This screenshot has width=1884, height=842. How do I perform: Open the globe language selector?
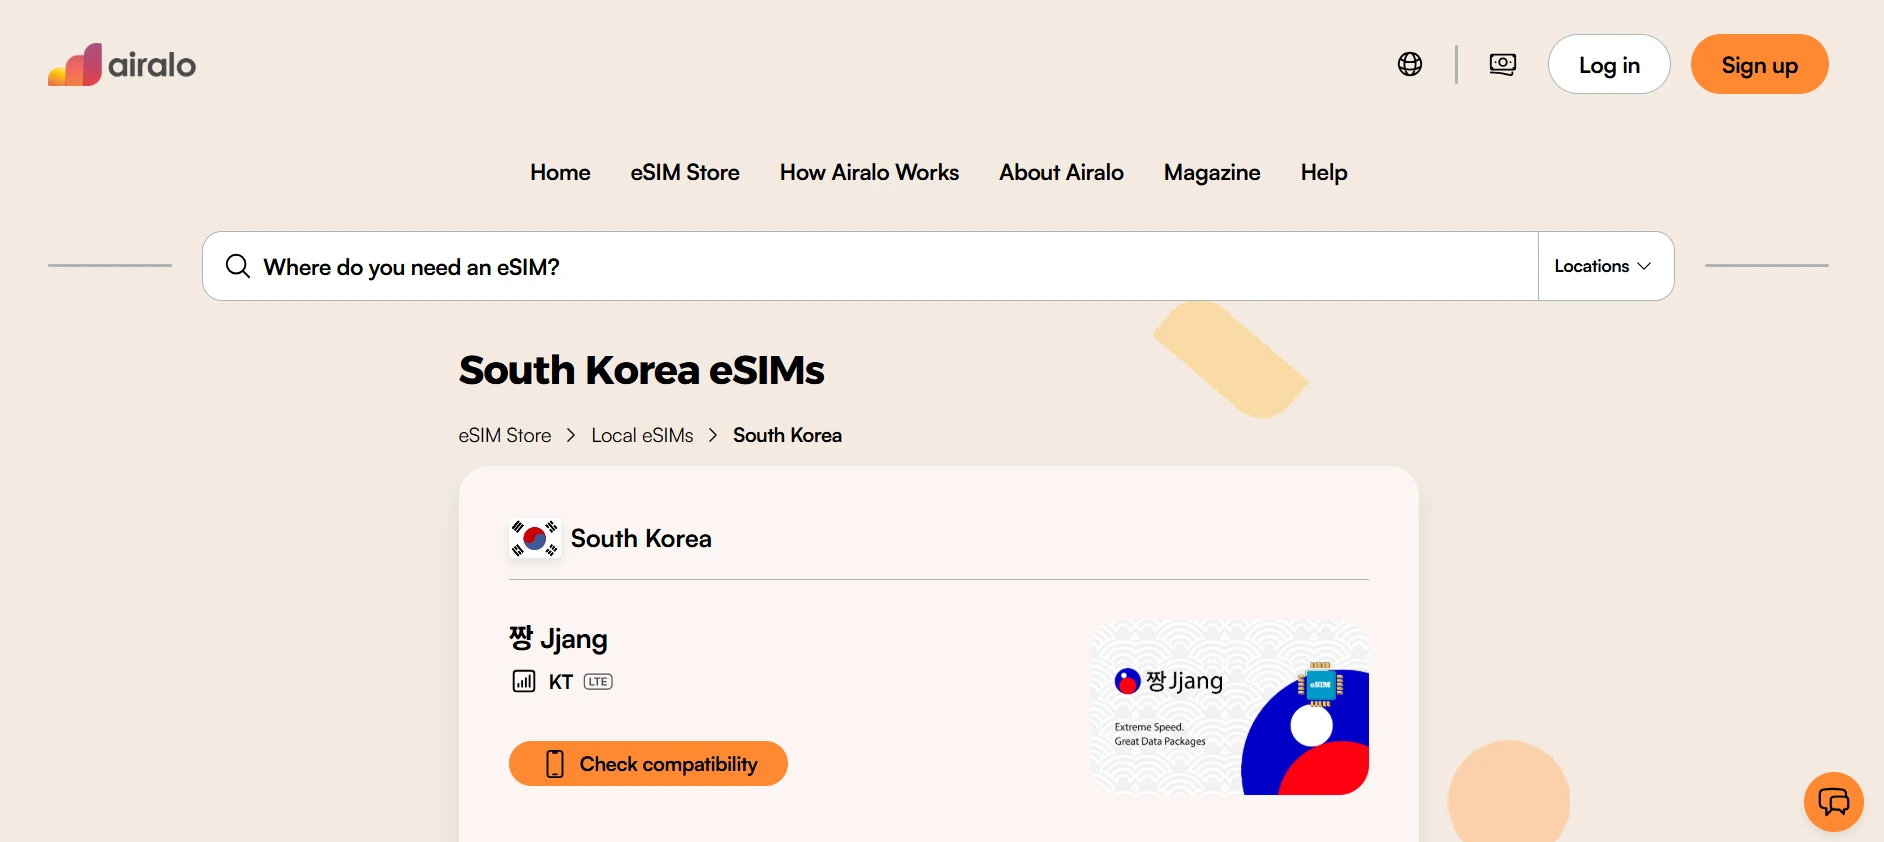1410,64
